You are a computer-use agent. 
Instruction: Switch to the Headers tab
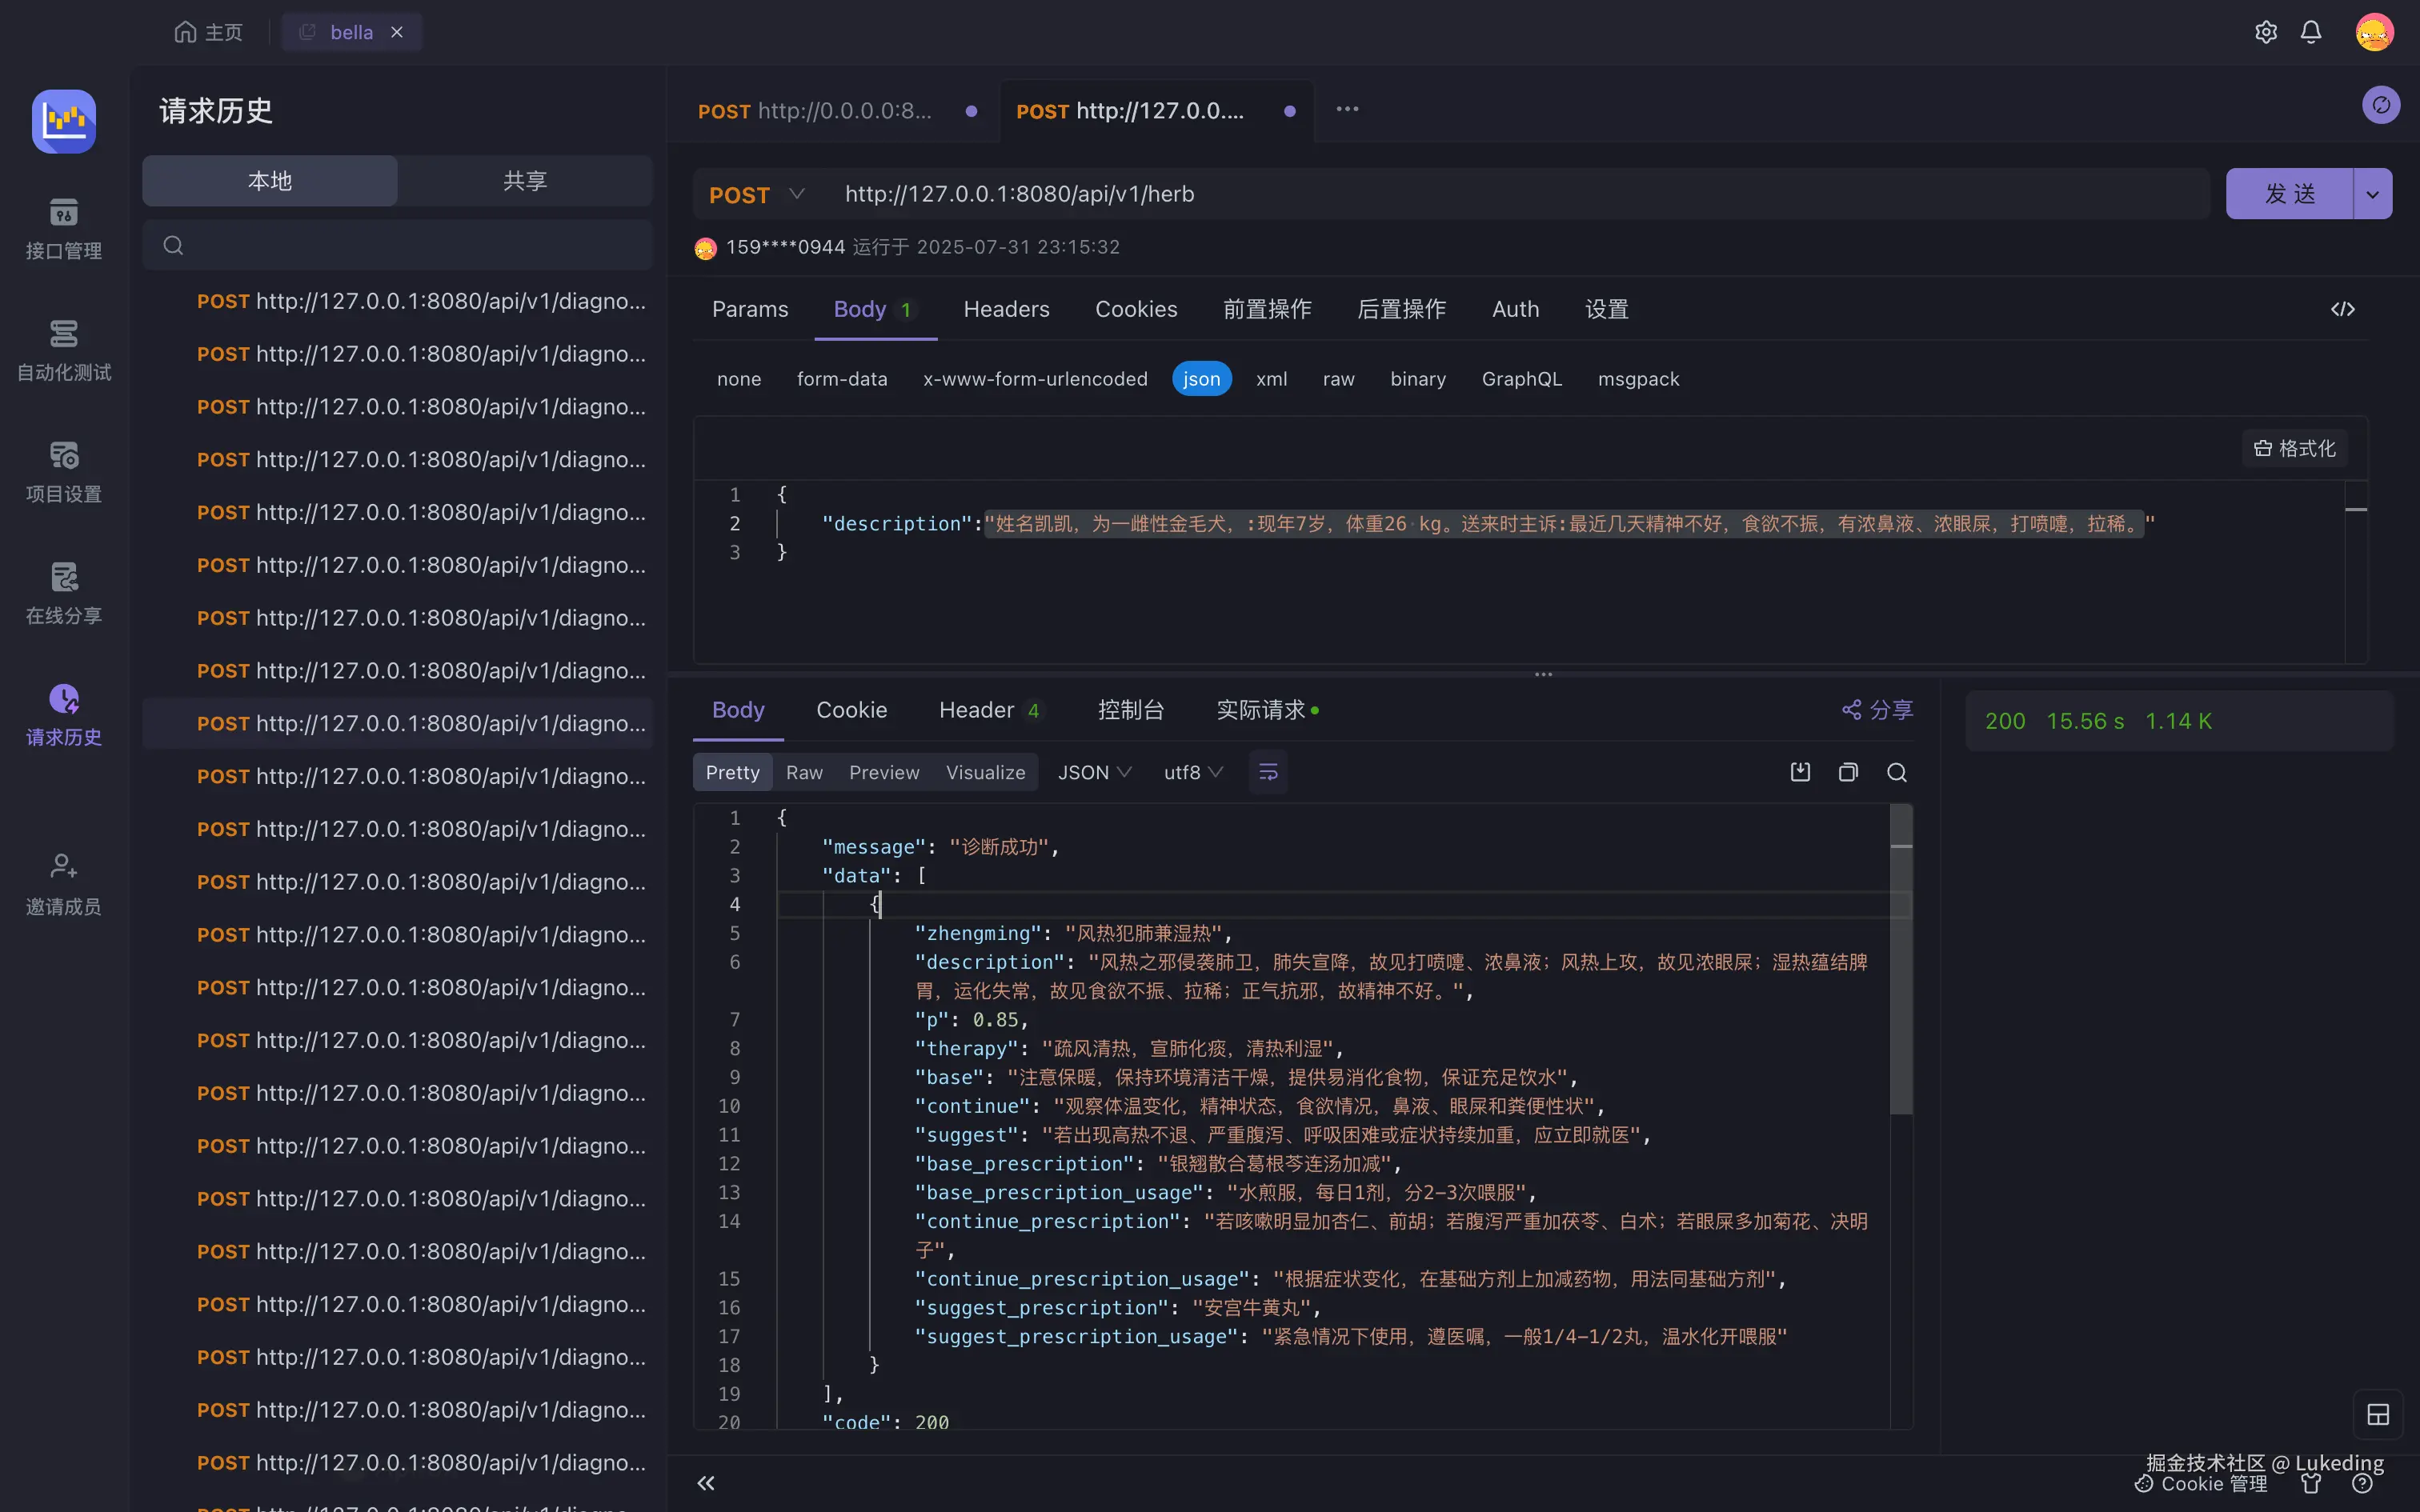point(1006,309)
